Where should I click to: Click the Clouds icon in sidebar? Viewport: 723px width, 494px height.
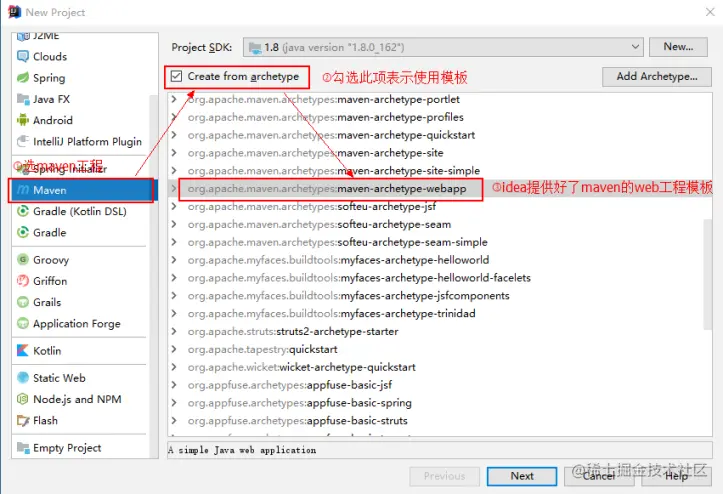[x=23, y=56]
